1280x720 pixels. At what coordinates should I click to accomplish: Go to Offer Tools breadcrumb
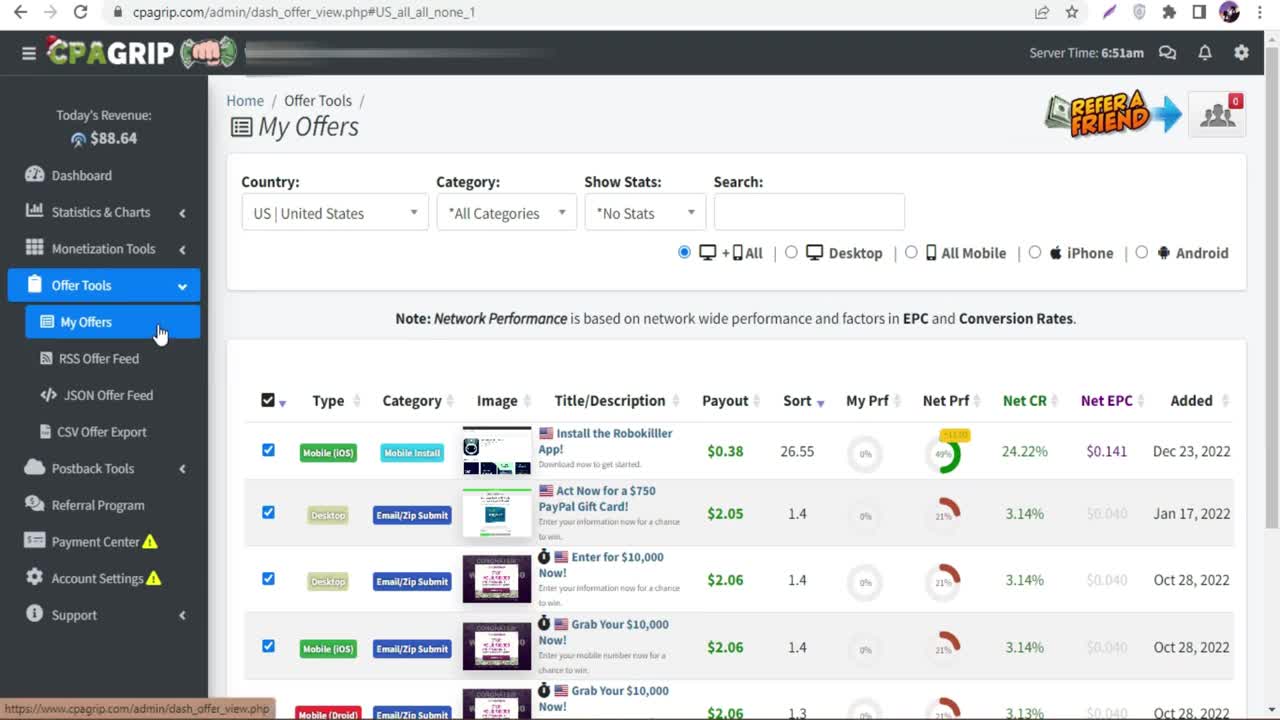318,100
